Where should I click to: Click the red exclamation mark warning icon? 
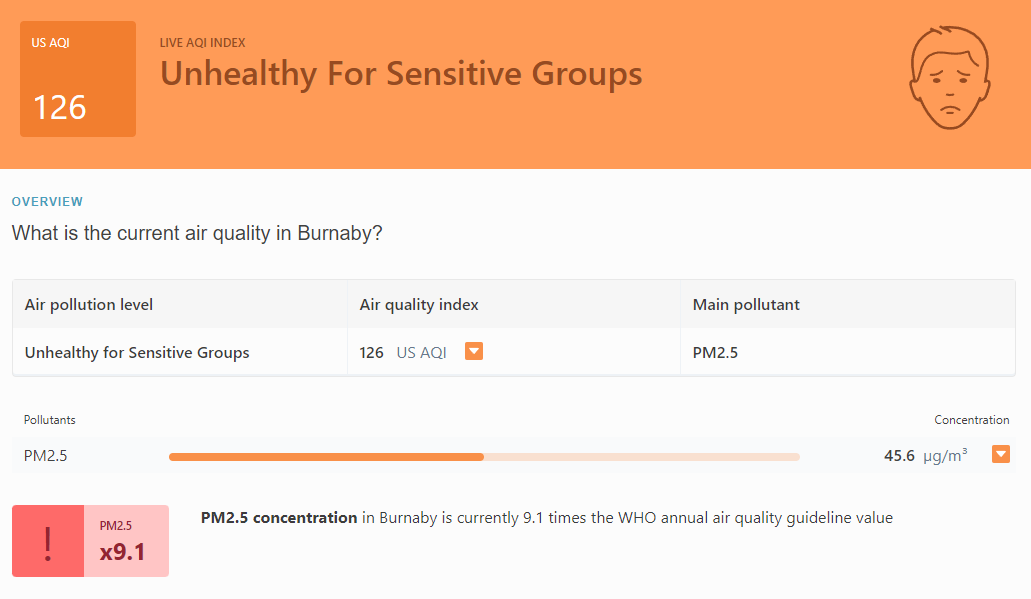pos(48,541)
